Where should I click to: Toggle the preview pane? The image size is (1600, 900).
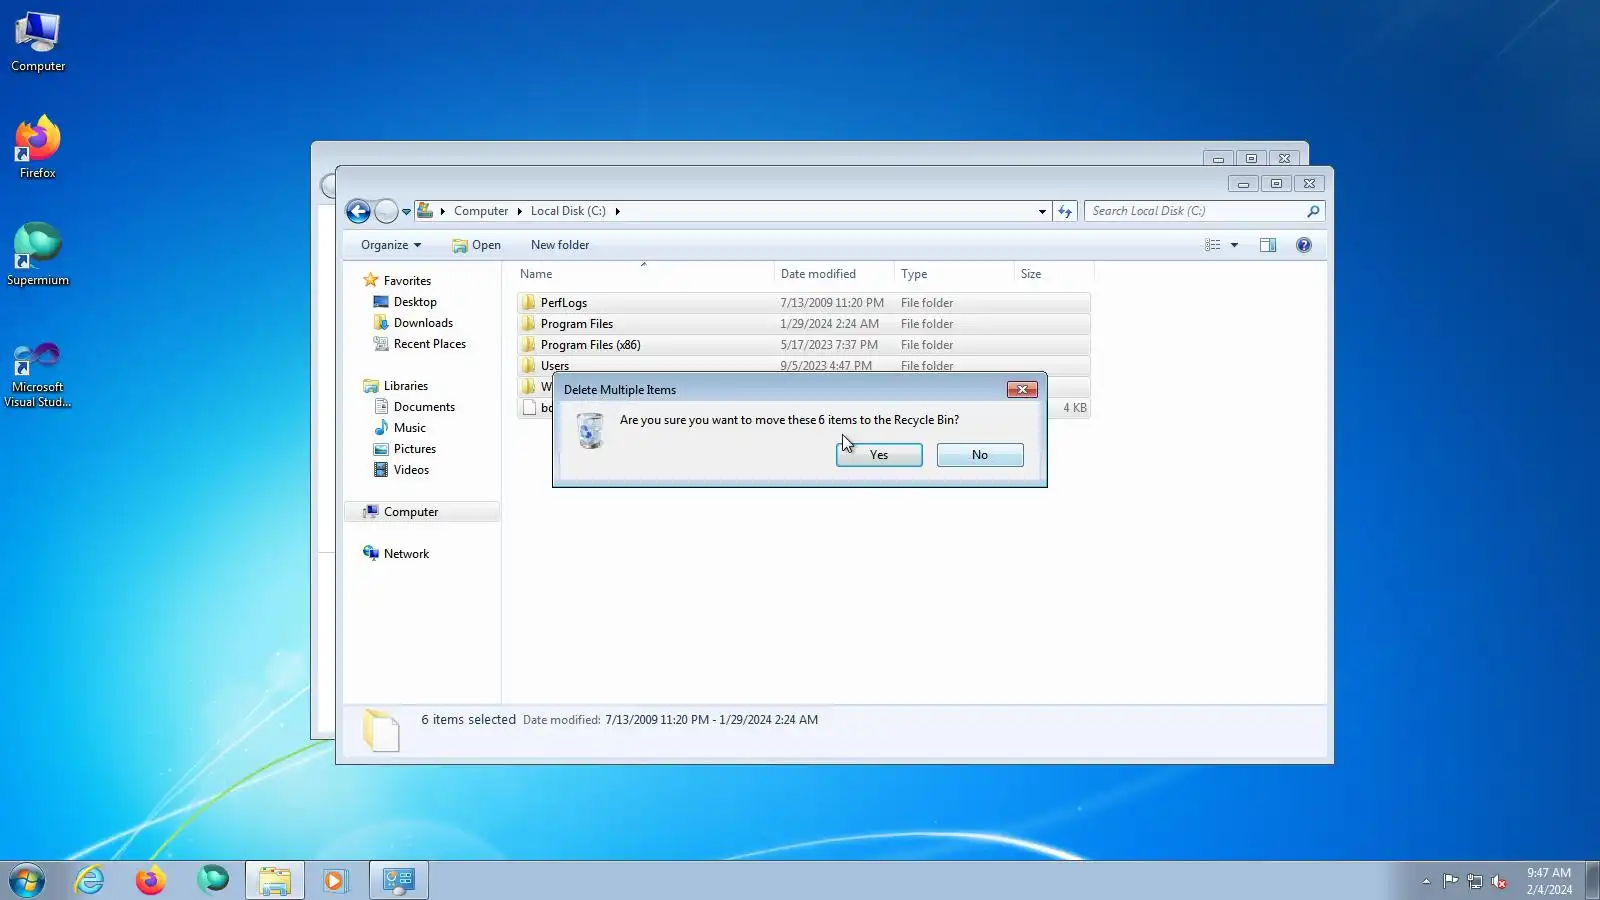(1268, 245)
